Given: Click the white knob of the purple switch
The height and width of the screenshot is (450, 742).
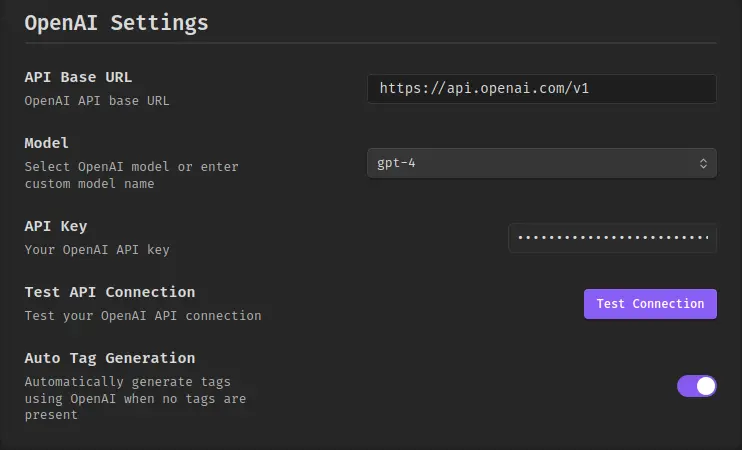Looking at the screenshot, I should point(706,386).
